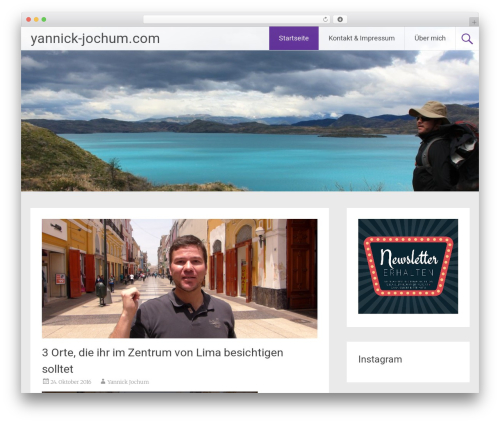Reload page via address bar icon
The image size is (500, 423).
click(x=325, y=20)
